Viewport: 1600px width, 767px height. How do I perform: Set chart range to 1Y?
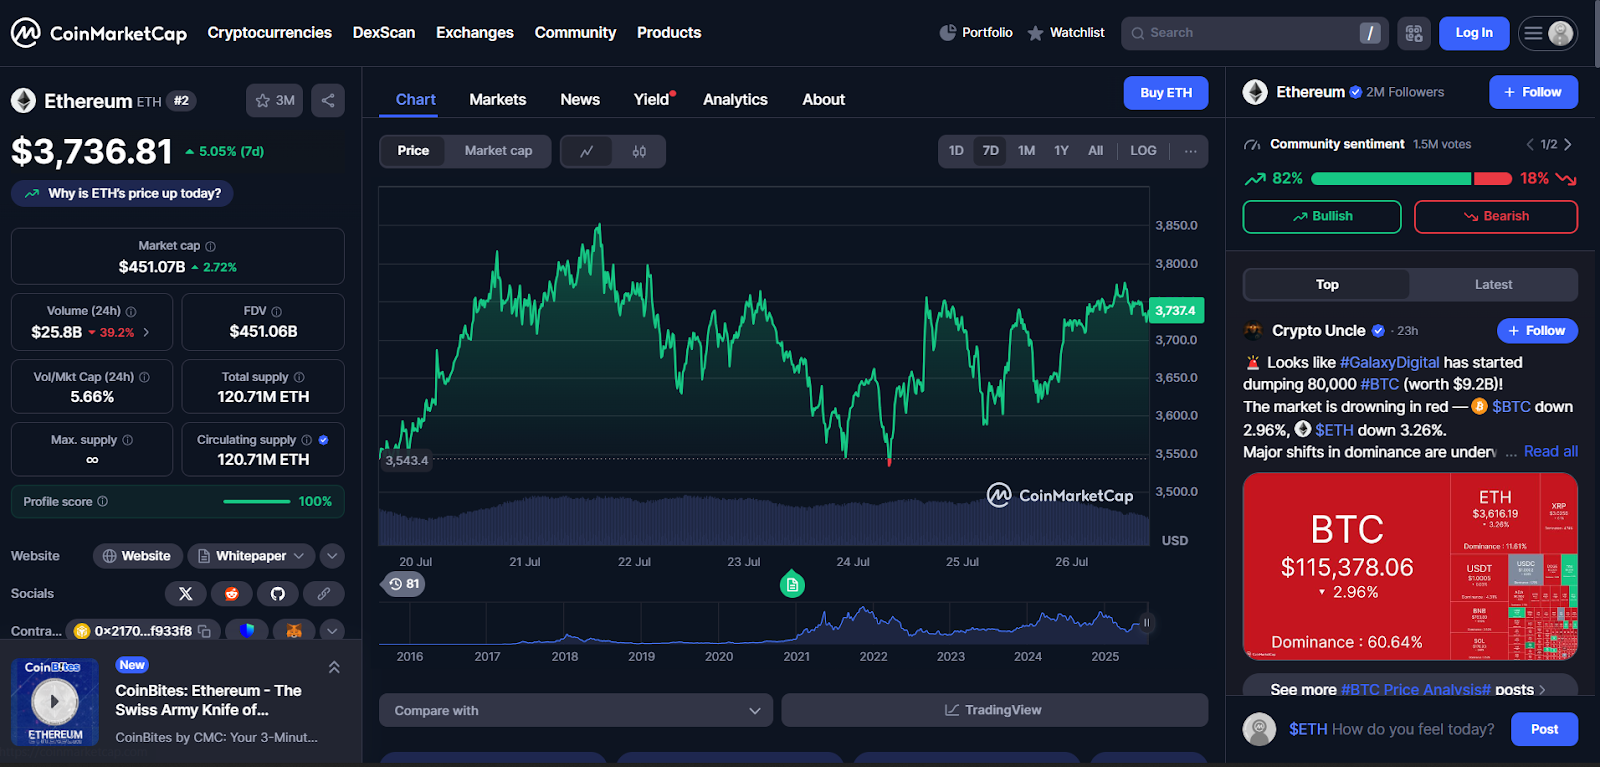pos(1061,151)
